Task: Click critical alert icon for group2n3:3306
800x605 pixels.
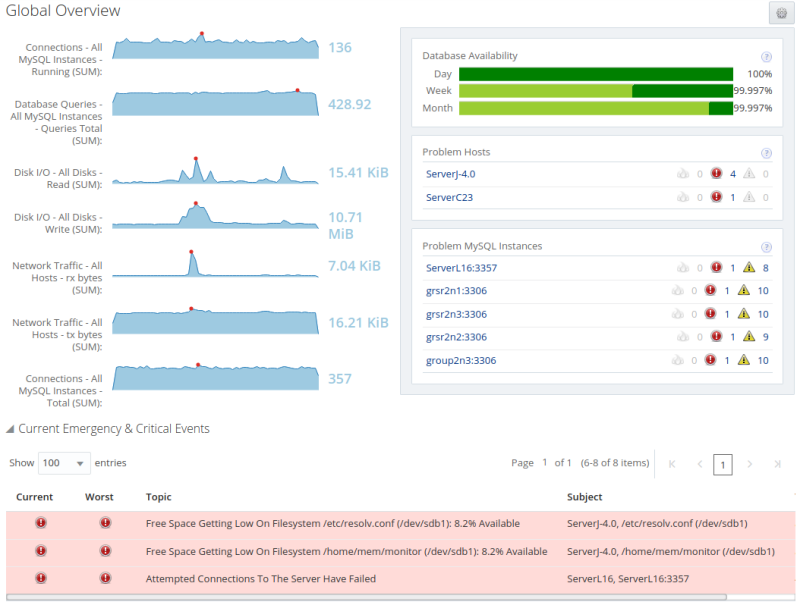Action: (710, 360)
